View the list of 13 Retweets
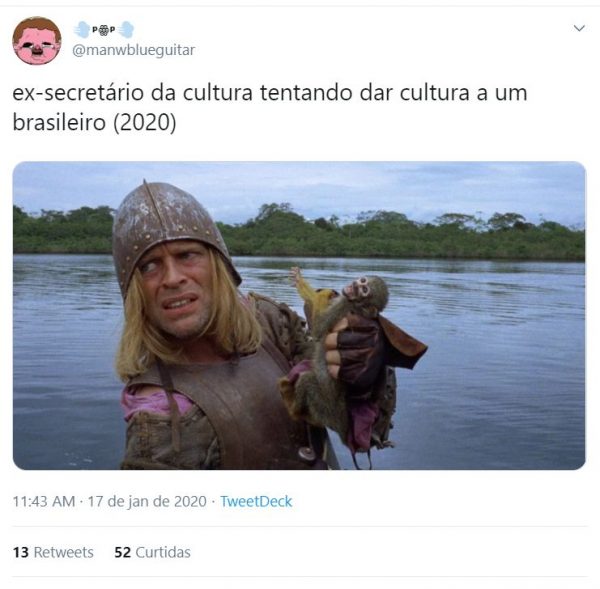 53,552
